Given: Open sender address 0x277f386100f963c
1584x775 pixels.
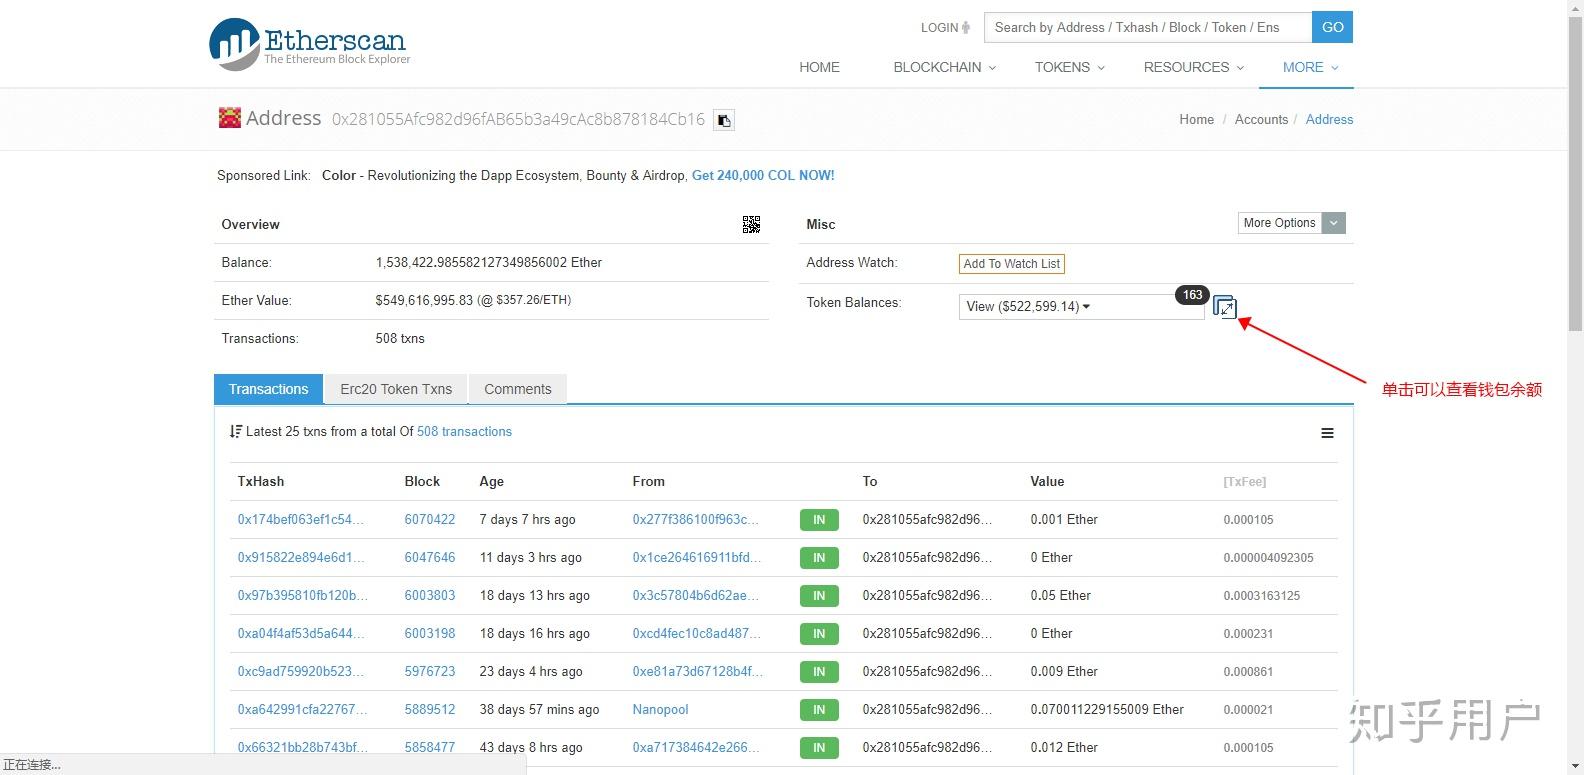Looking at the screenshot, I should tap(696, 519).
